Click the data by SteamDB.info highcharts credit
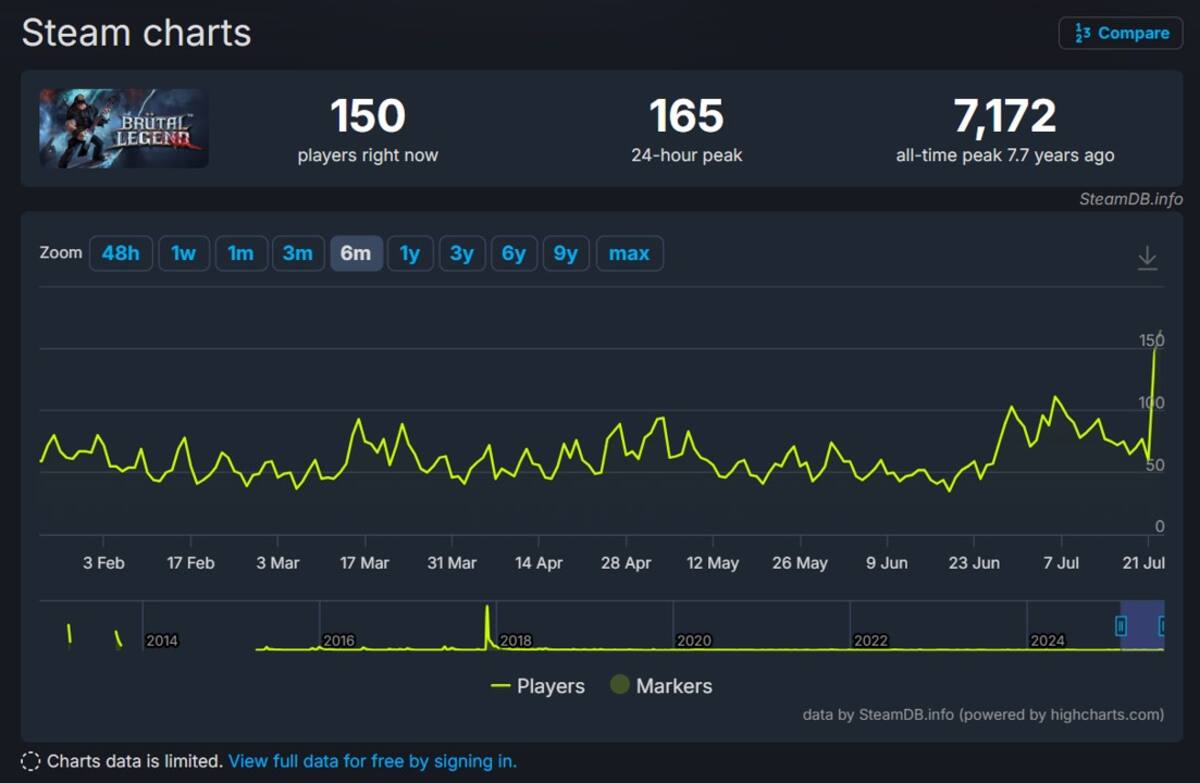1200x783 pixels. click(x=983, y=714)
